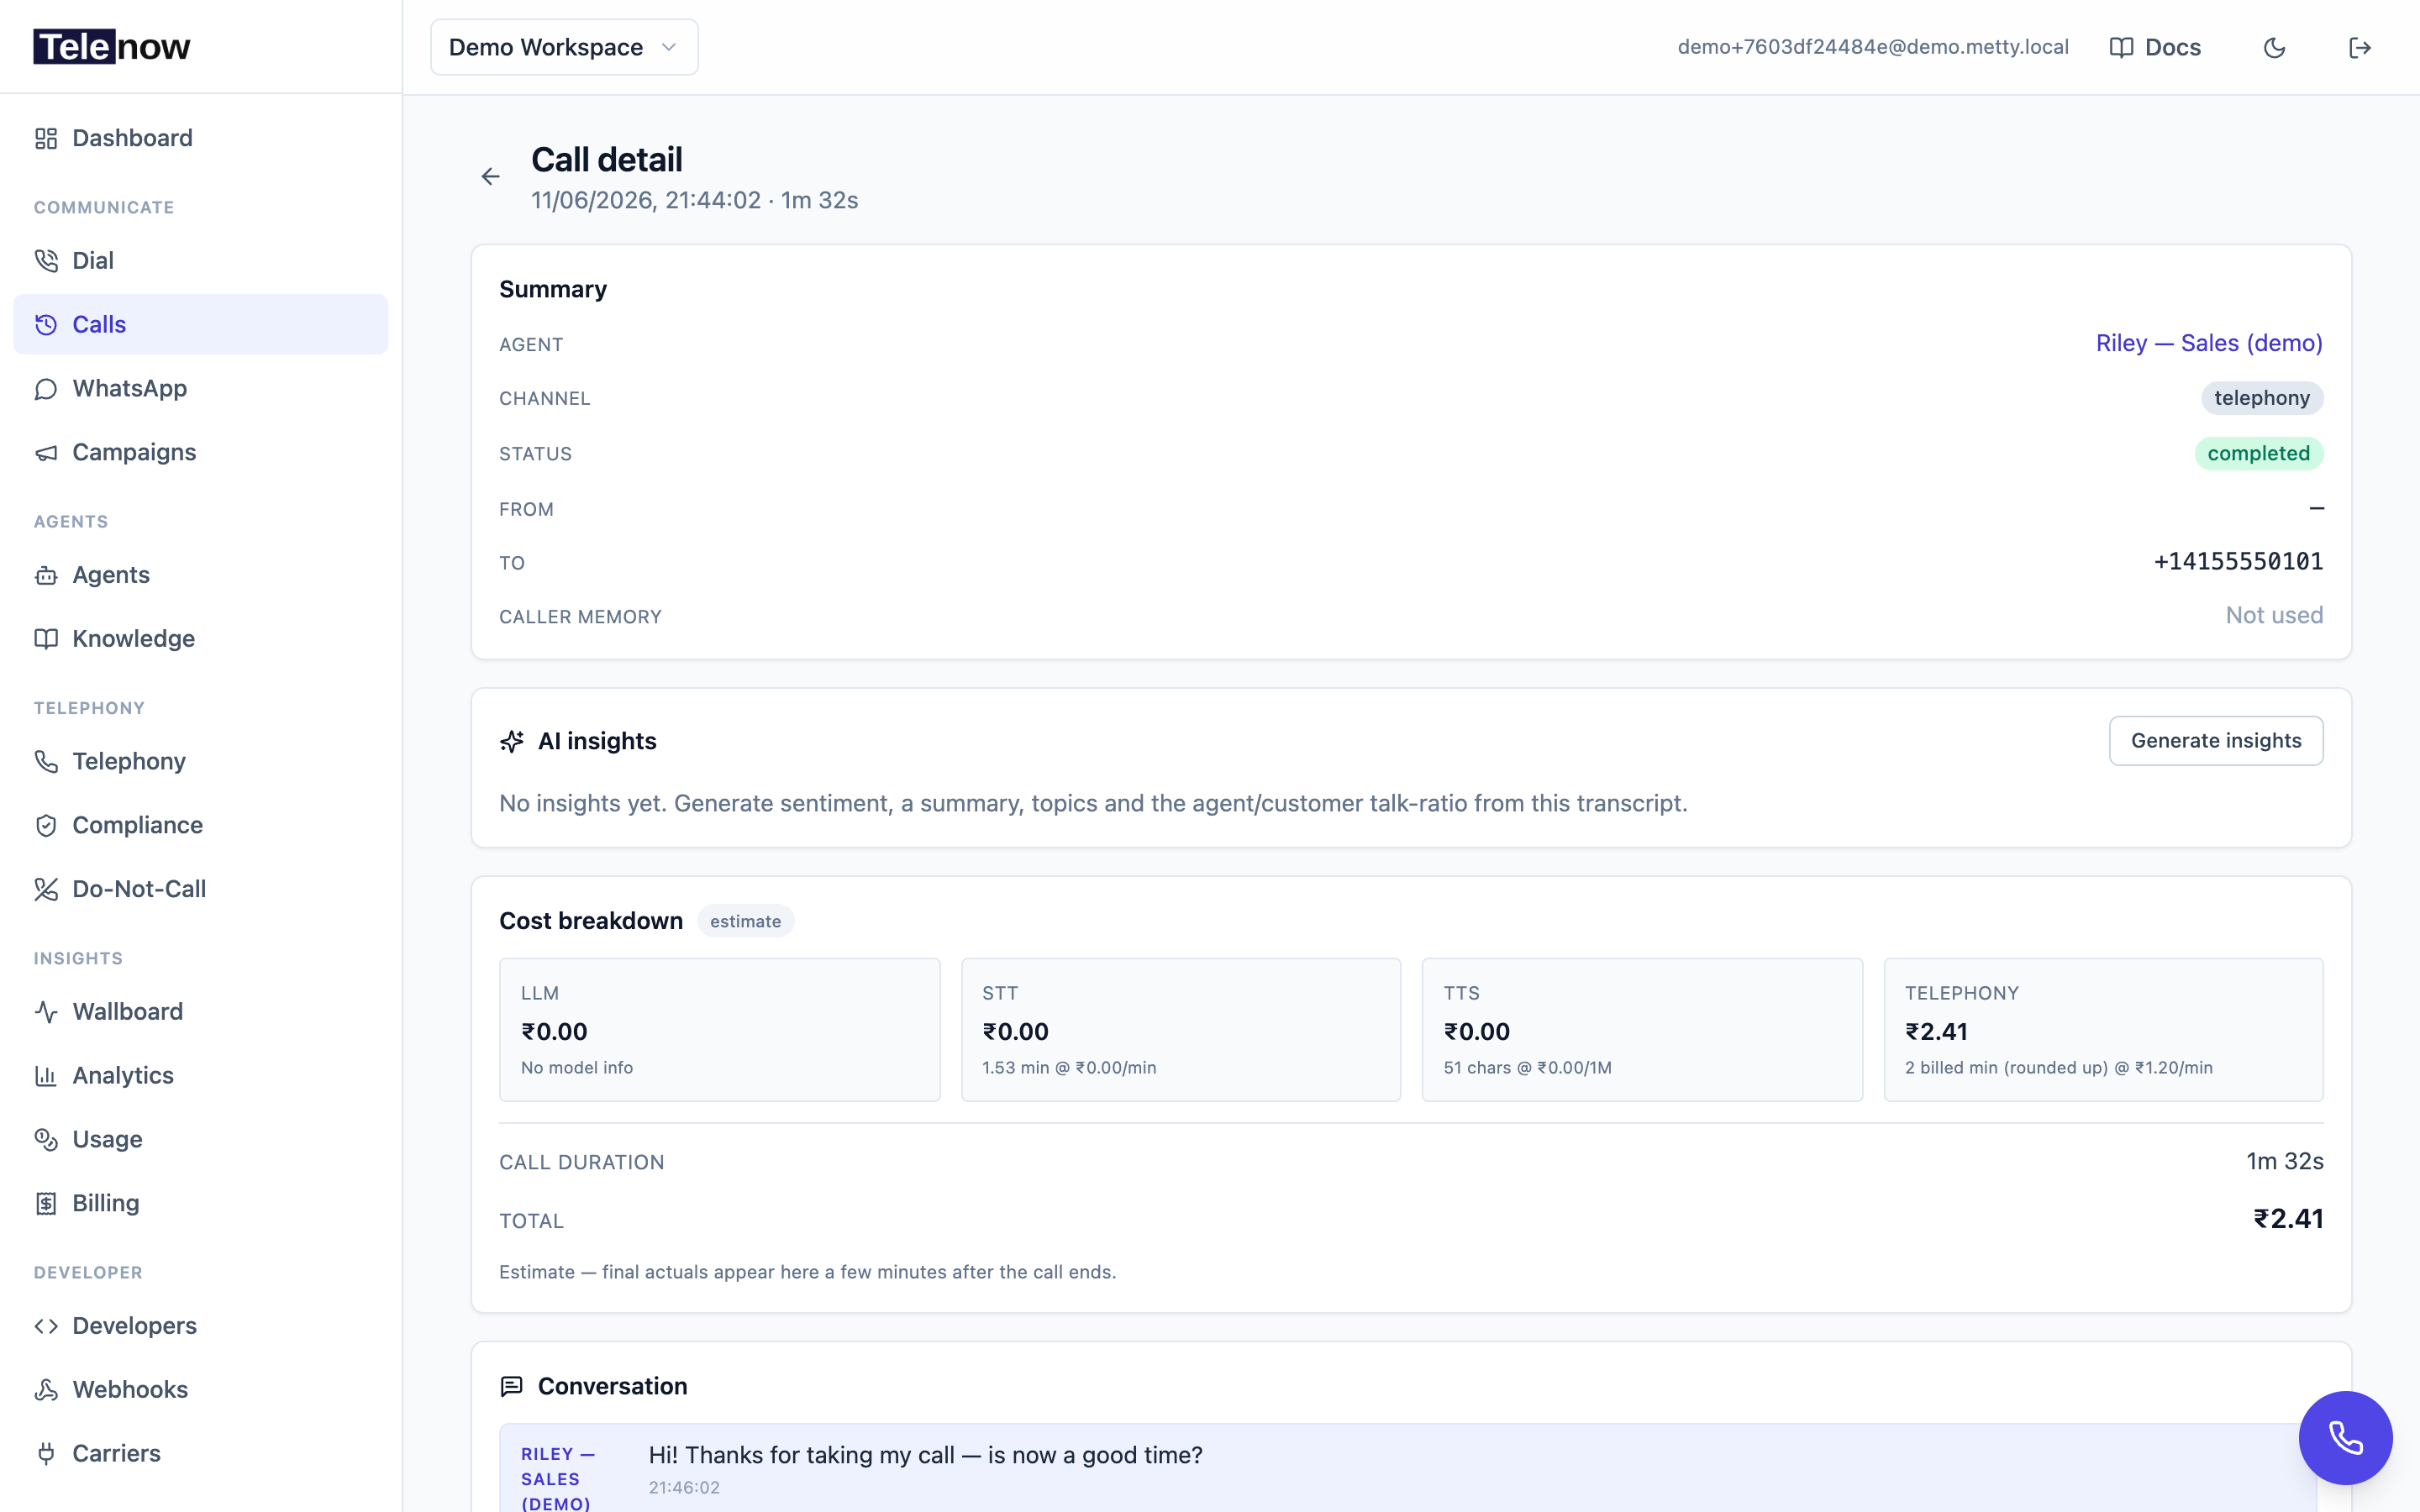Image resolution: width=2420 pixels, height=1512 pixels.
Task: Click the Dial phone icon
Action: click(46, 261)
